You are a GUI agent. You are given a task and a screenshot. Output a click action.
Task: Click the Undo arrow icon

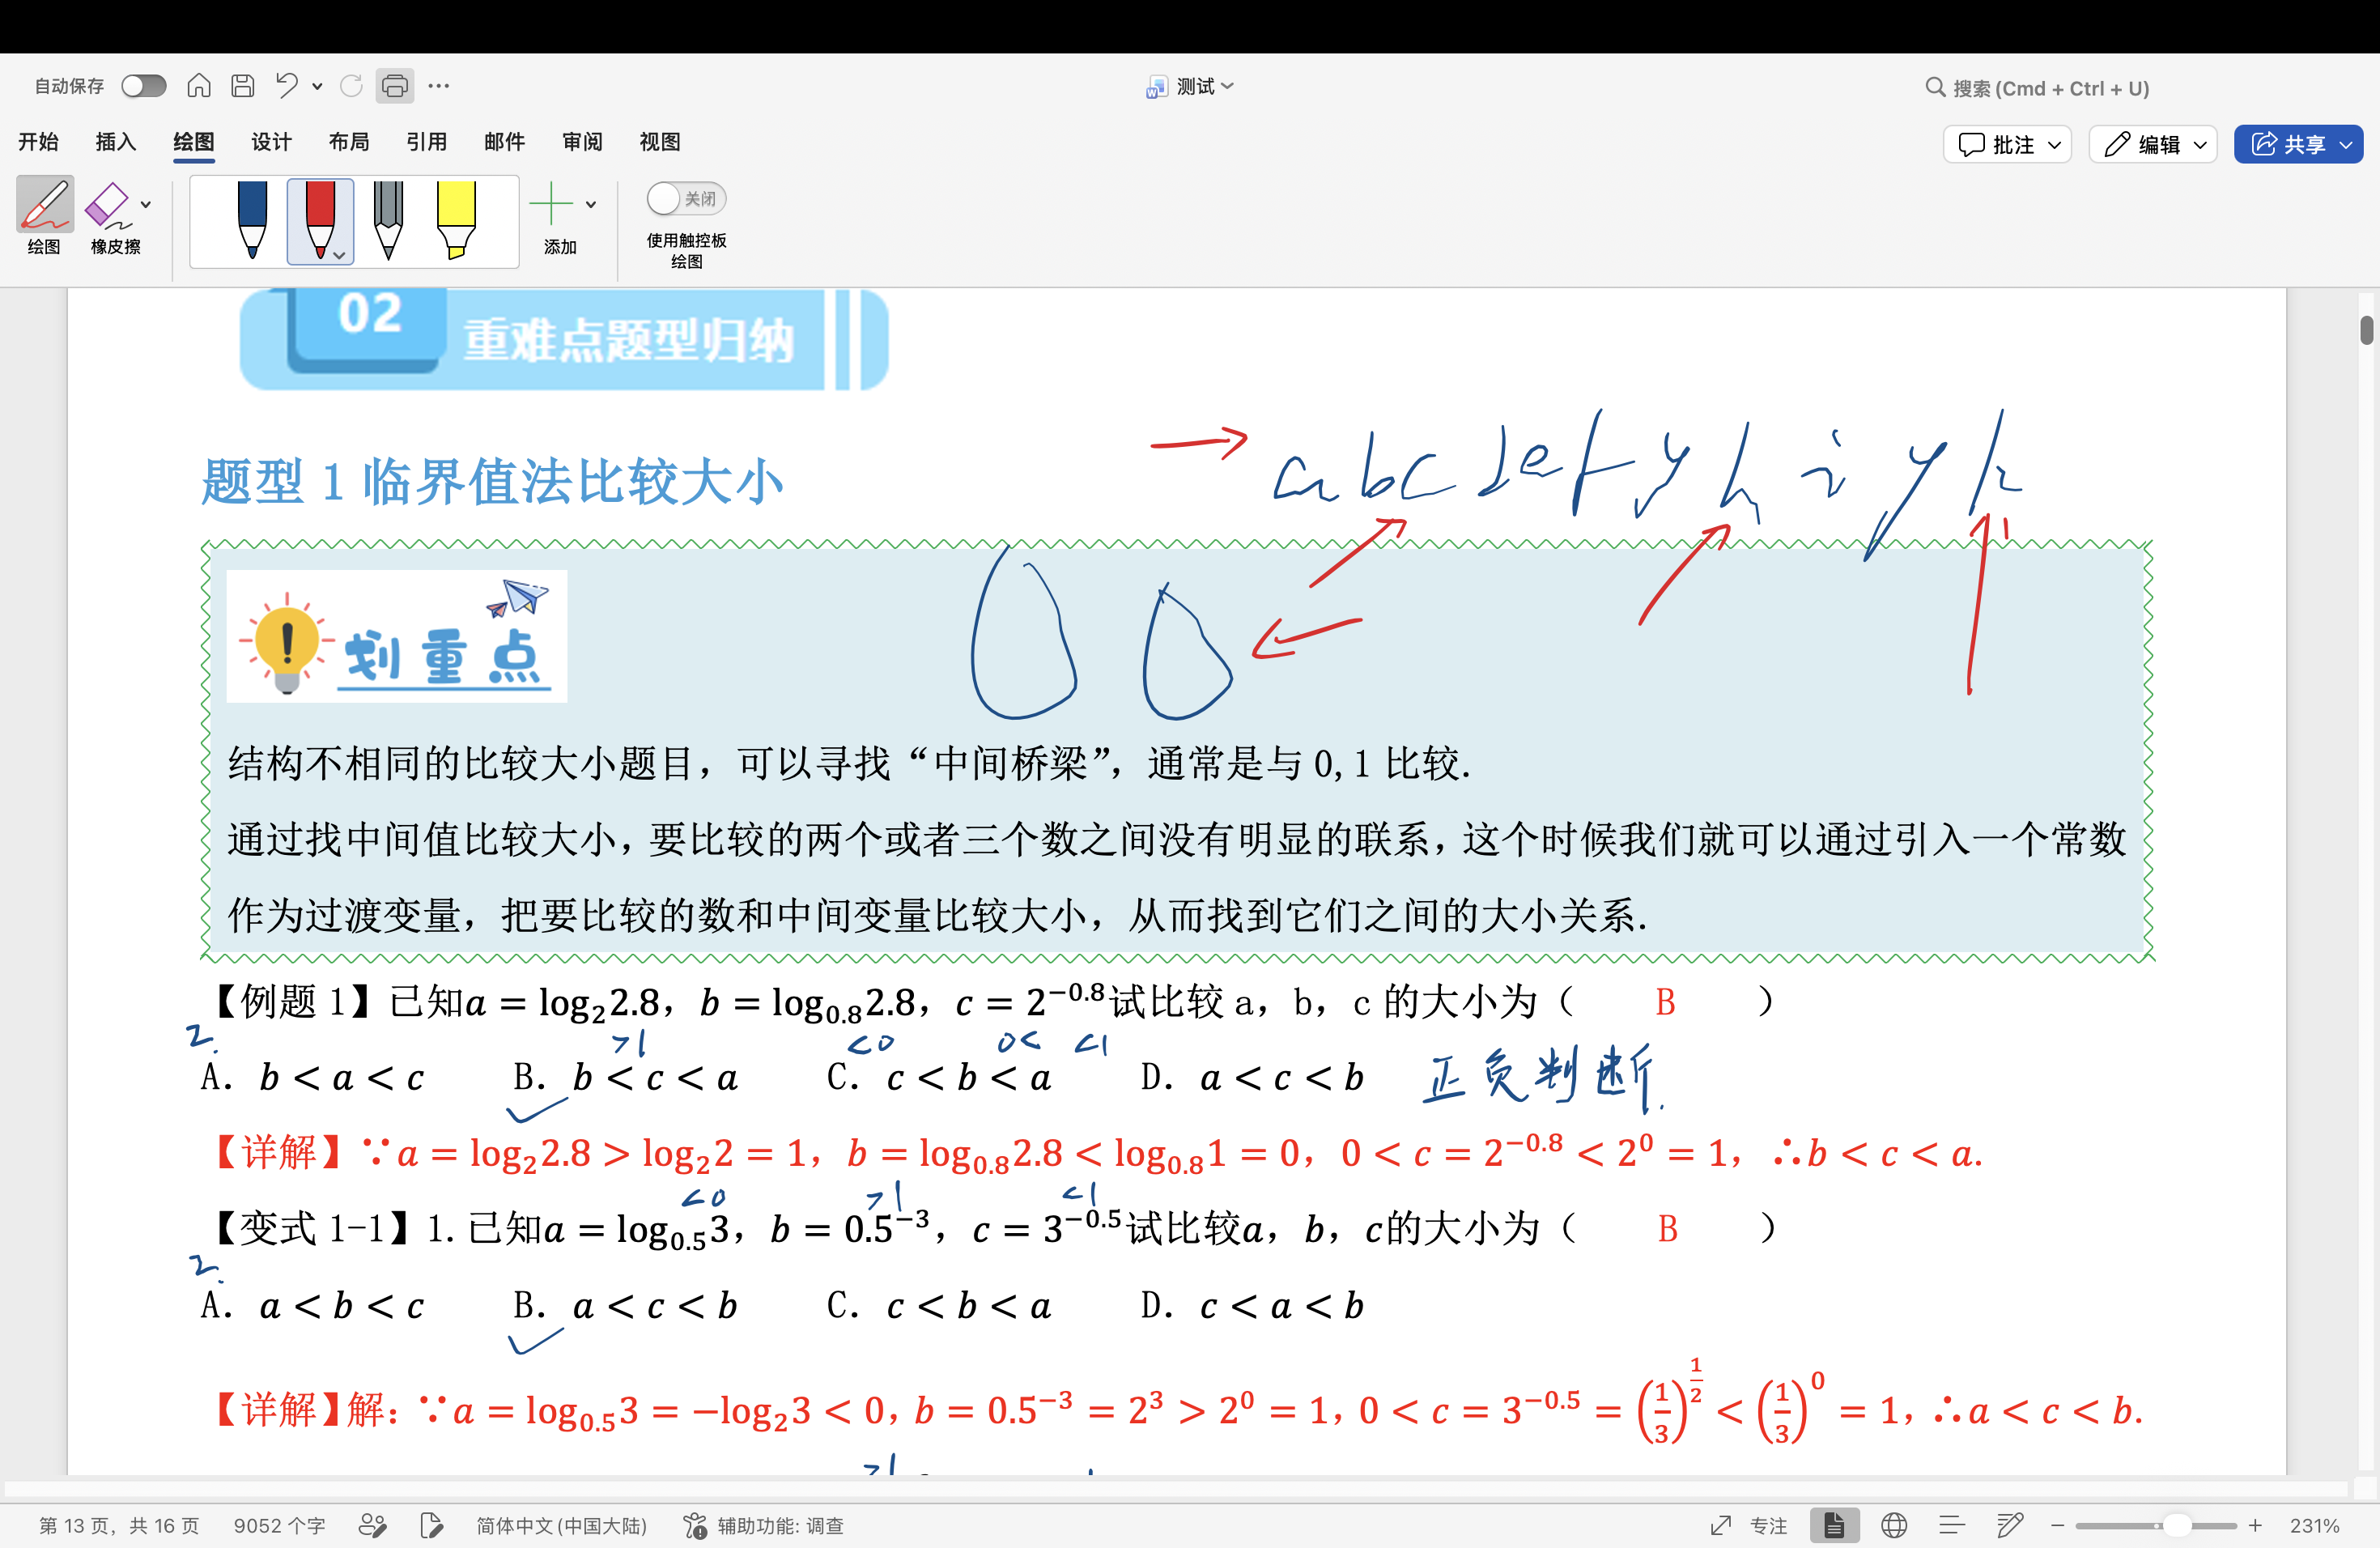(288, 86)
